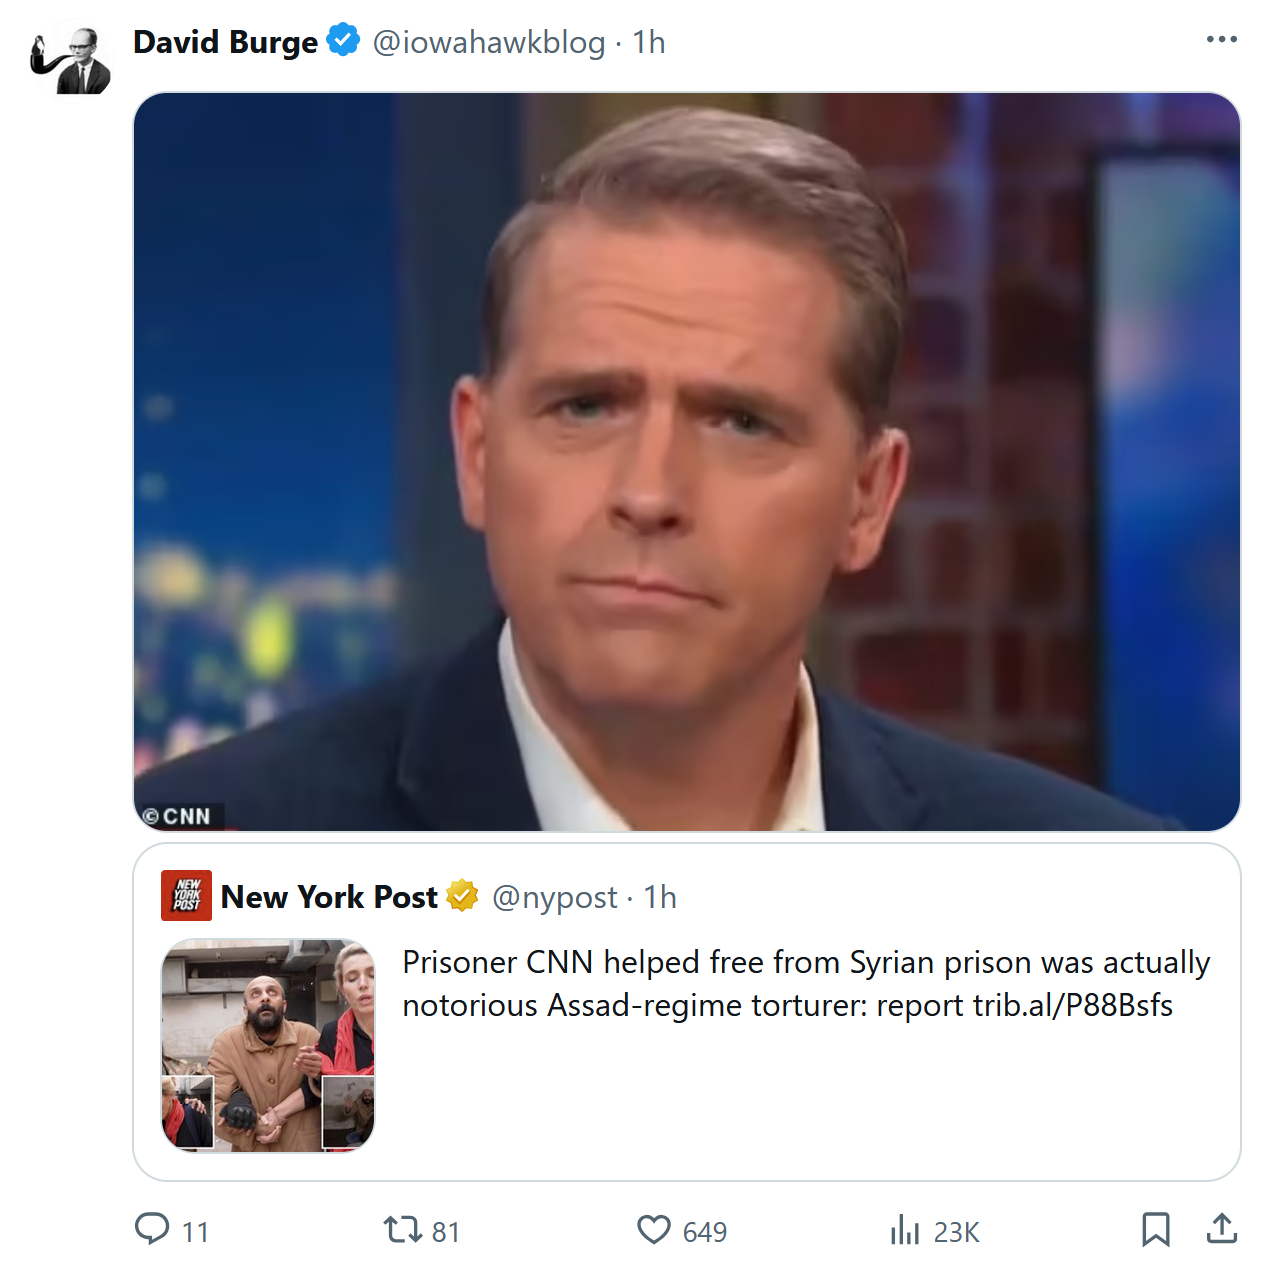
Task: Open the @nypost handle in quoted post
Action: [555, 897]
